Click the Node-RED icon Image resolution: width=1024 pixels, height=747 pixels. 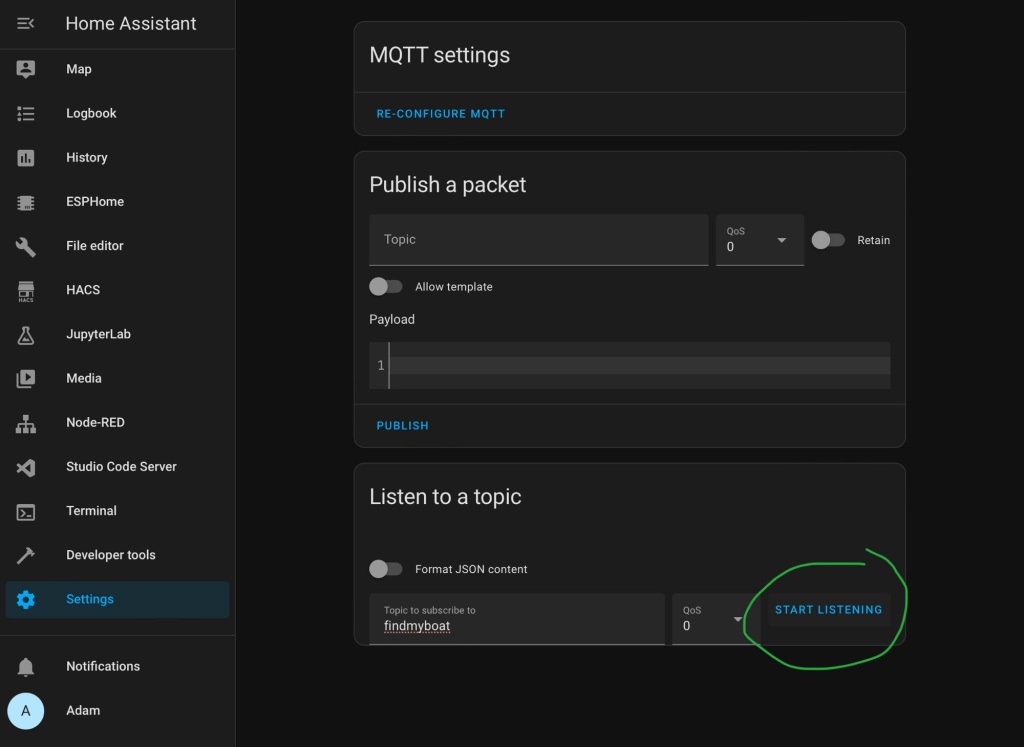coord(27,422)
